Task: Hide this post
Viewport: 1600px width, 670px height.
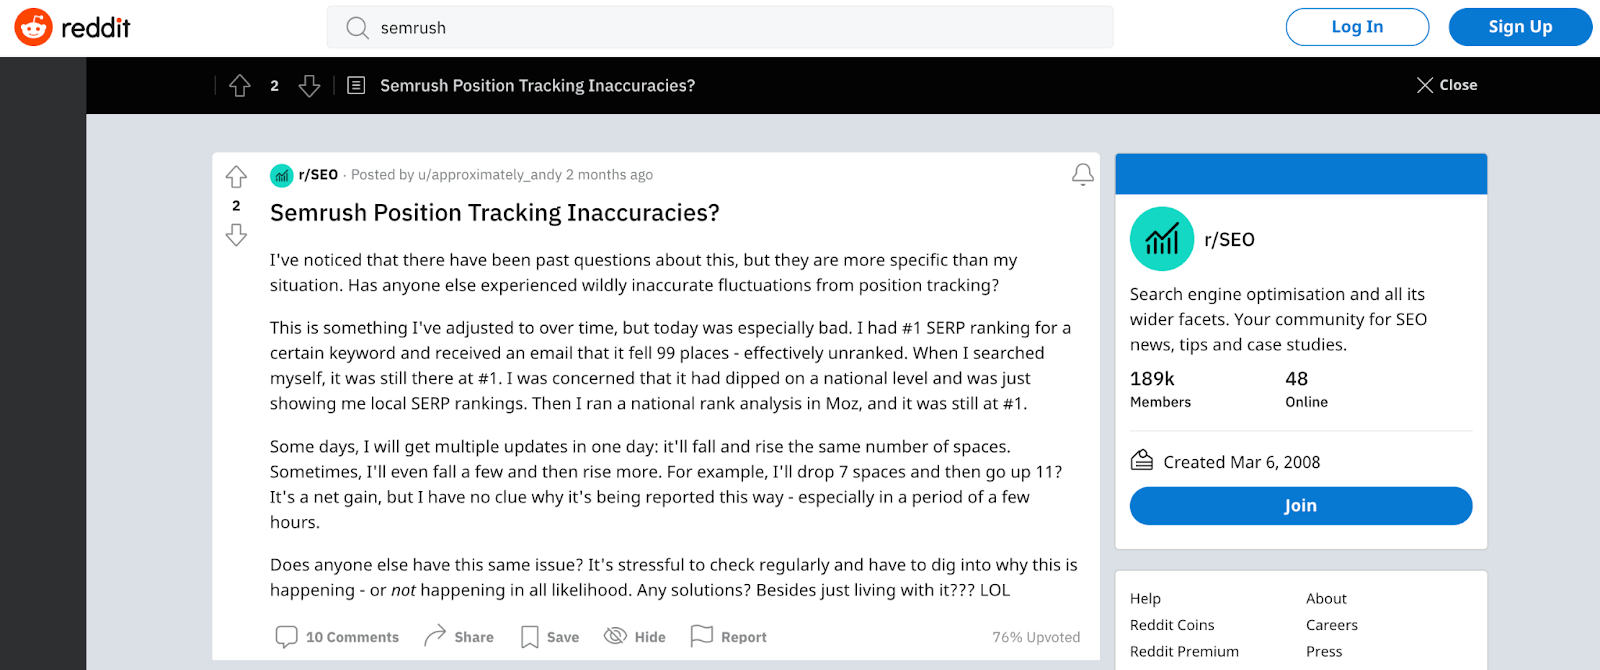Action: (x=635, y=637)
